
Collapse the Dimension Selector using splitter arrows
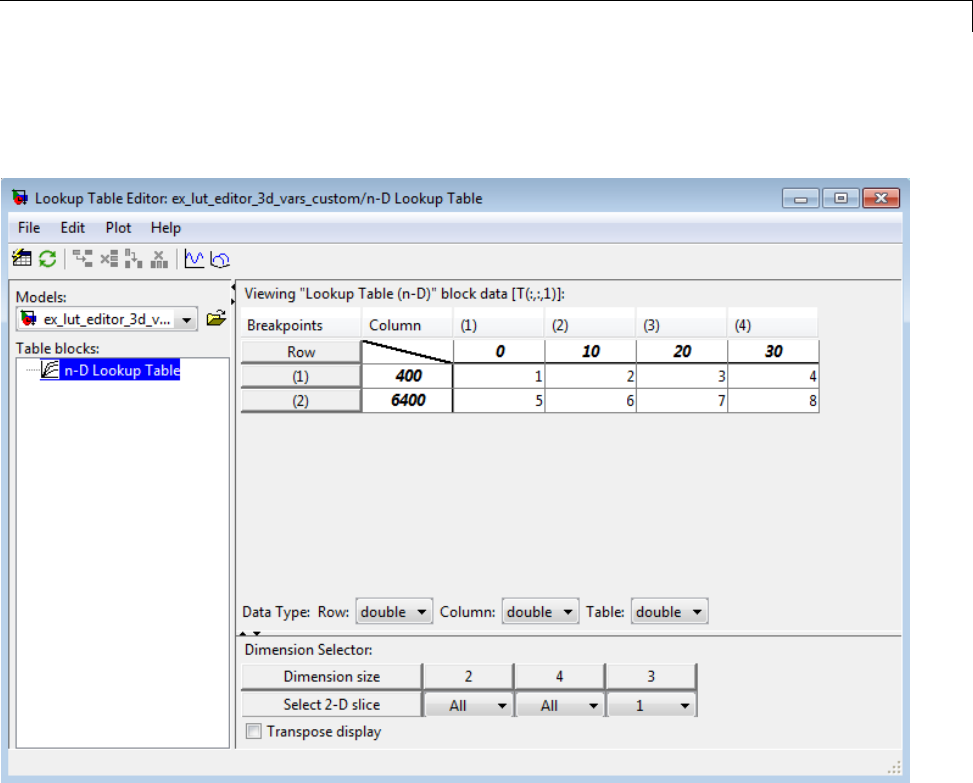(x=257, y=633)
